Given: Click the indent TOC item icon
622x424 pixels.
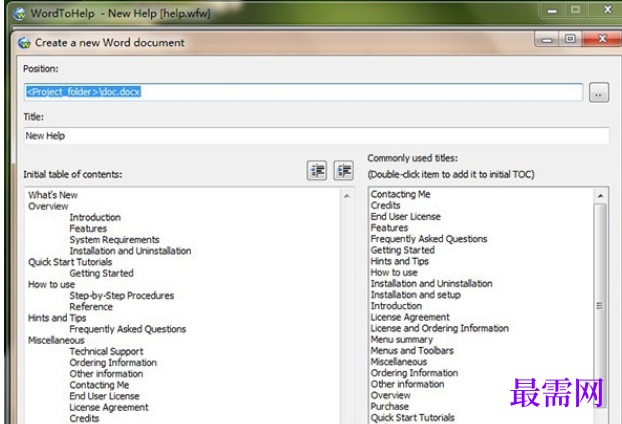Looking at the screenshot, I should pyautogui.click(x=344, y=171).
